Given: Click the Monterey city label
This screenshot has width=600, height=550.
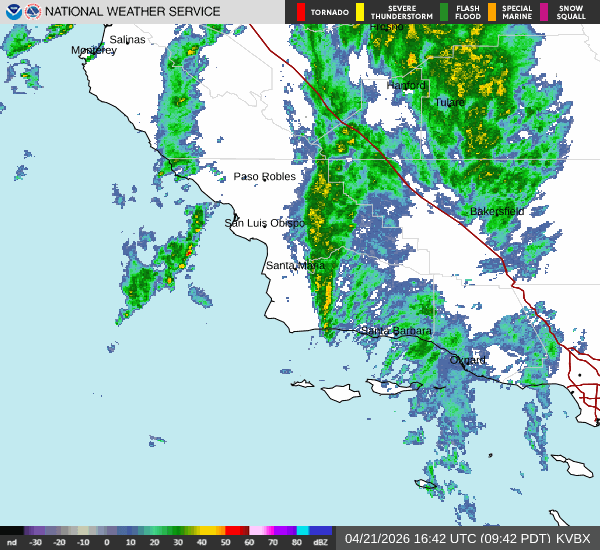Looking at the screenshot, I should 94,50.
